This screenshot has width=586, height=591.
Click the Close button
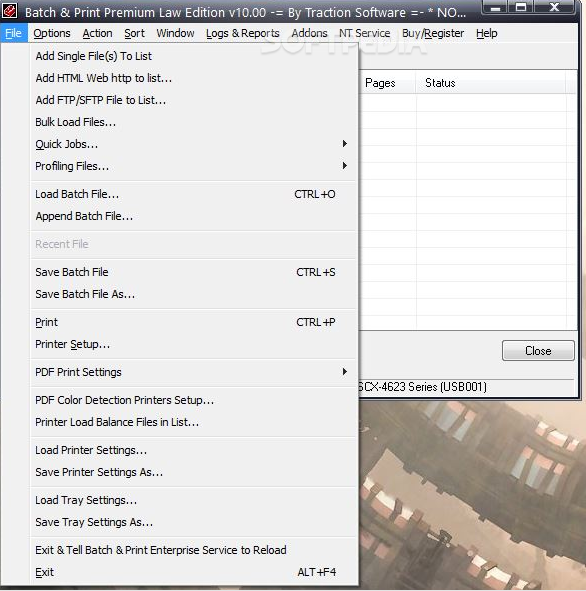[538, 351]
